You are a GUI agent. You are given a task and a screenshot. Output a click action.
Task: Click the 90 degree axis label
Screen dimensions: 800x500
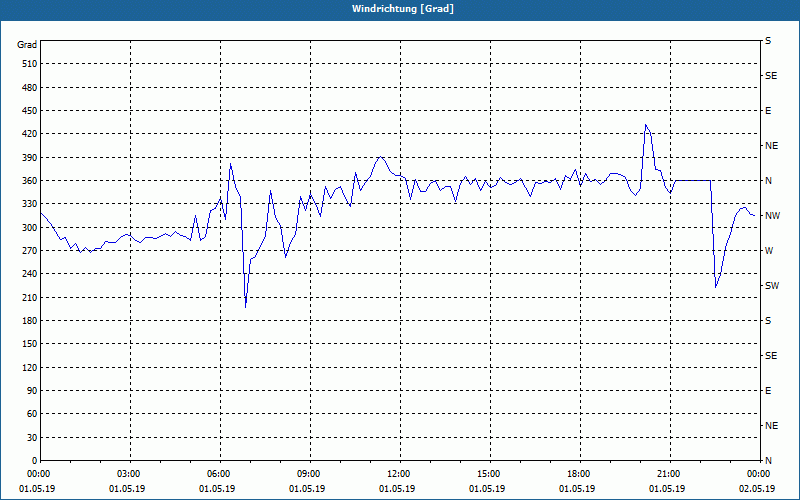(32, 390)
